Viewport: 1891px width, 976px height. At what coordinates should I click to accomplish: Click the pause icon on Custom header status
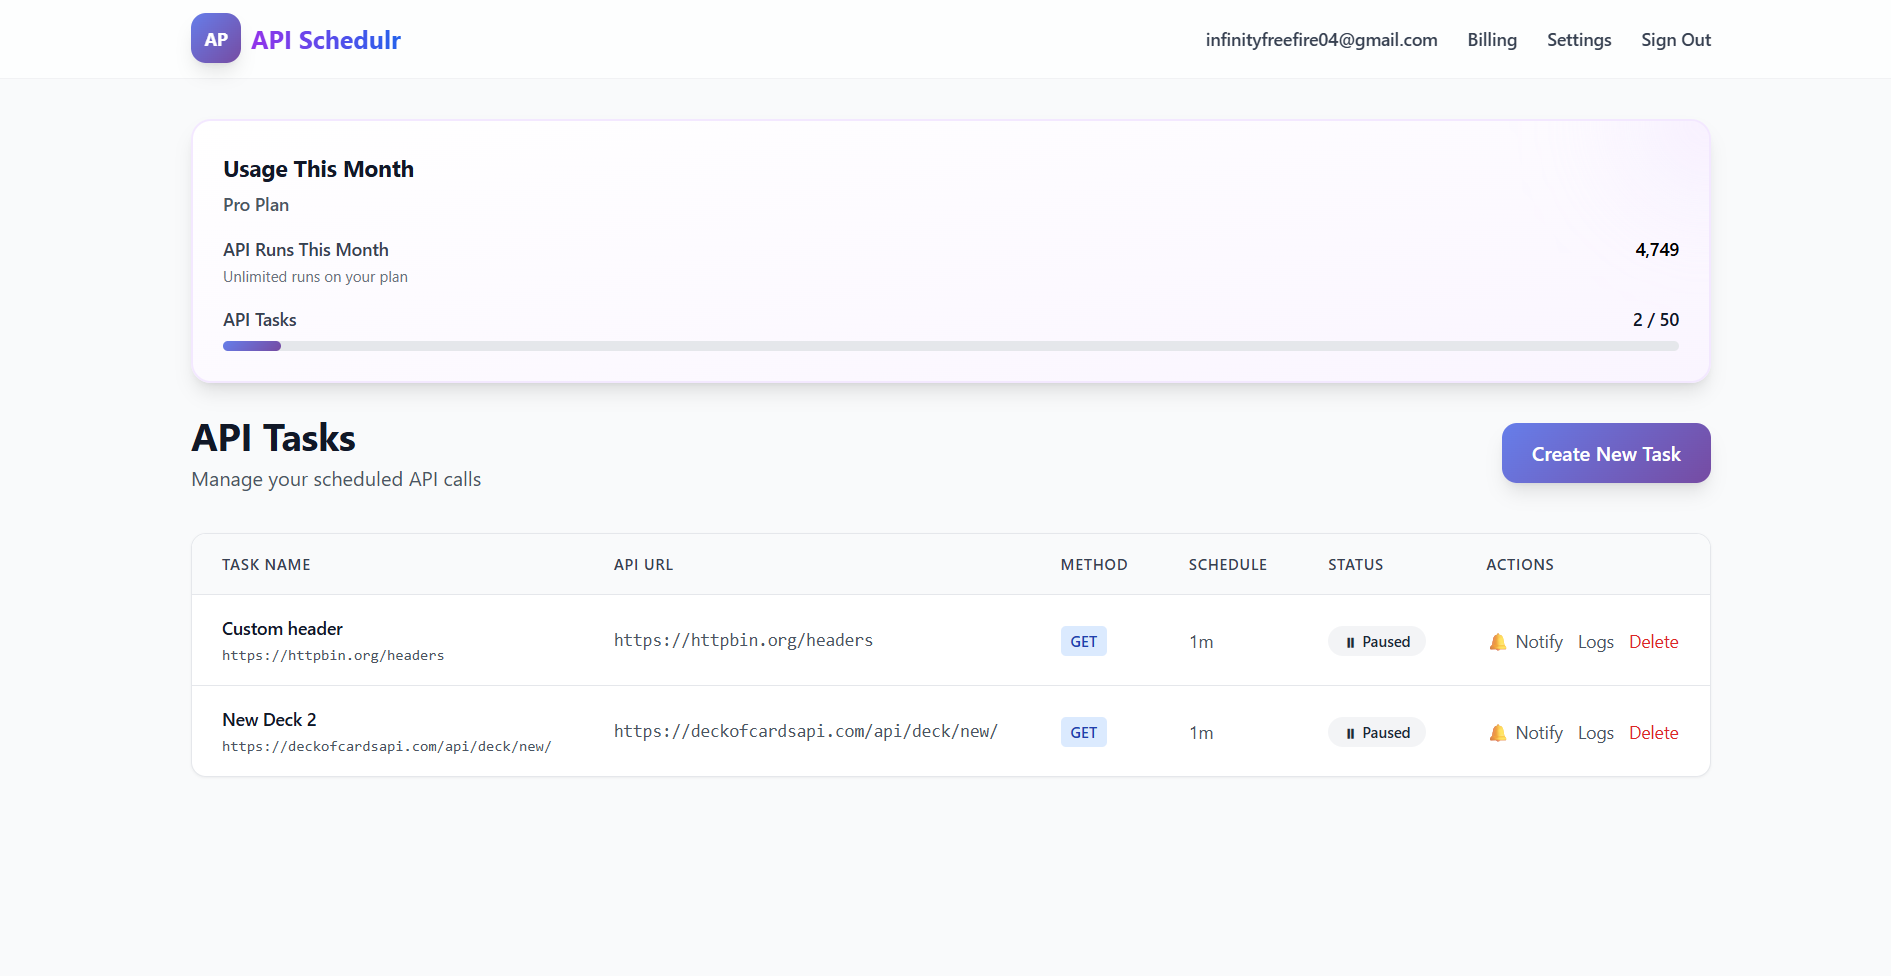(1350, 641)
